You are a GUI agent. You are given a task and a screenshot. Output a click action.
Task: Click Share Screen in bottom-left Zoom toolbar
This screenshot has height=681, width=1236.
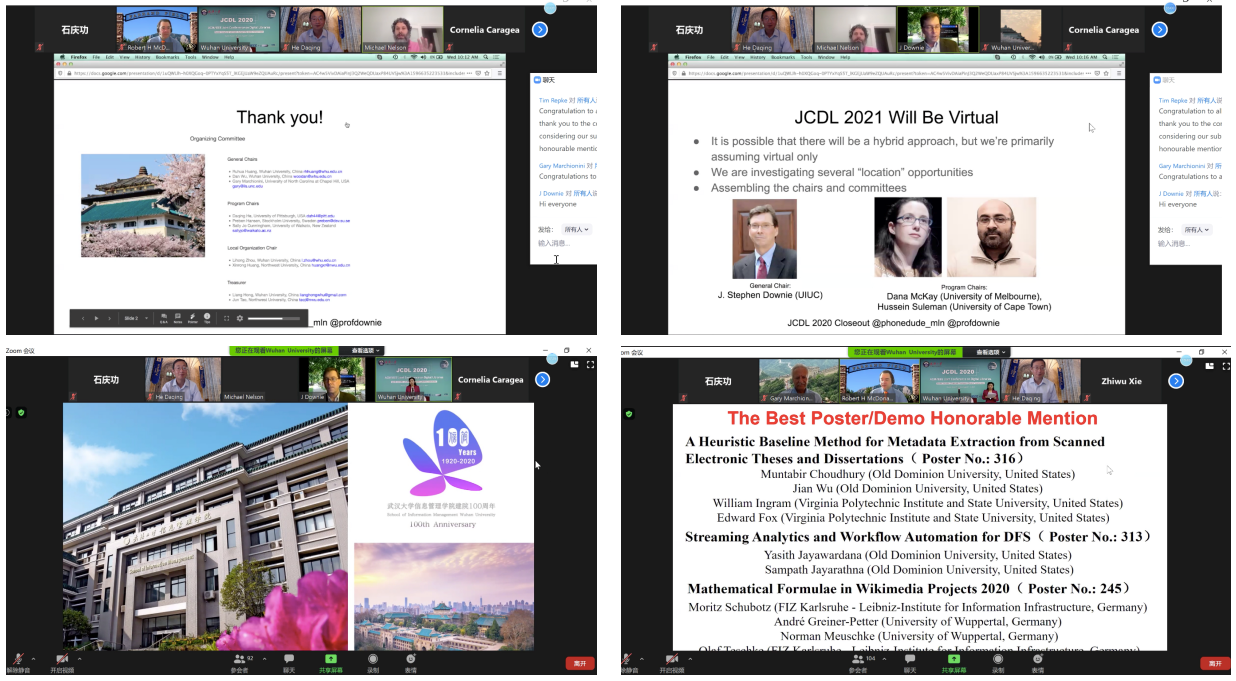329,661
